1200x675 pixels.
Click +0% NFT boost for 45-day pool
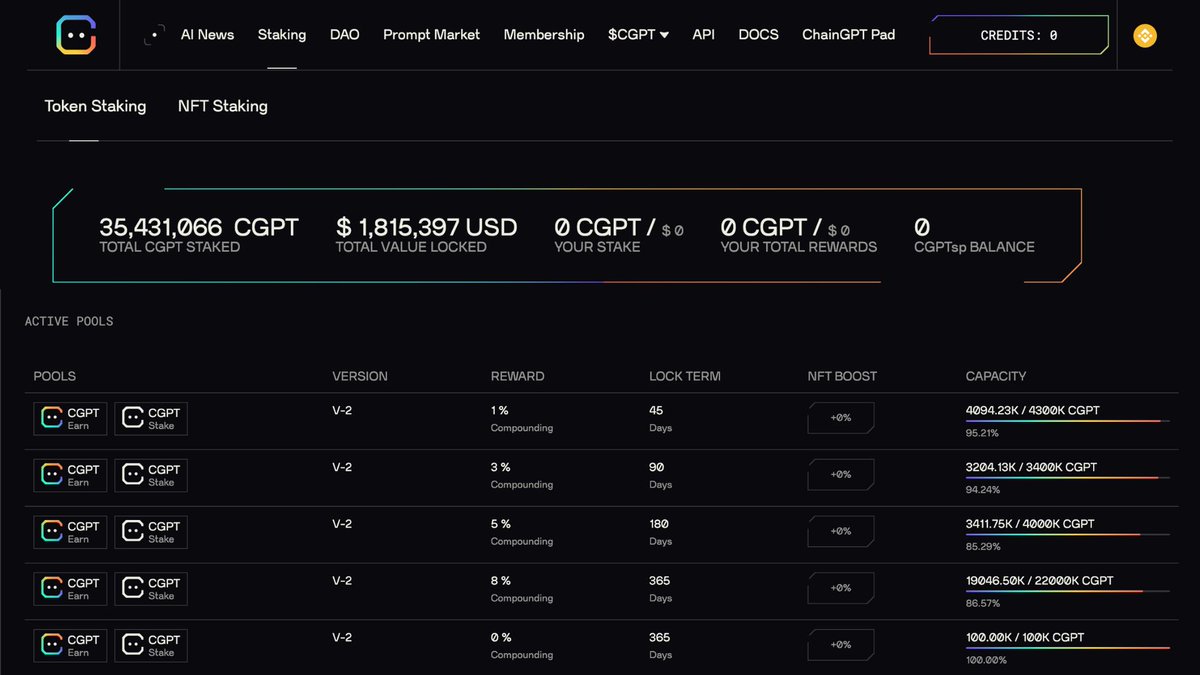(841, 418)
